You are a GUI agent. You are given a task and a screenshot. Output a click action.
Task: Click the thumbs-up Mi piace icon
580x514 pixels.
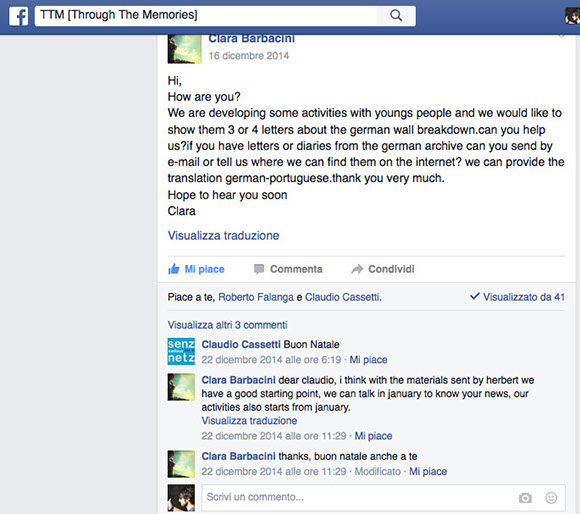pyautogui.click(x=173, y=269)
